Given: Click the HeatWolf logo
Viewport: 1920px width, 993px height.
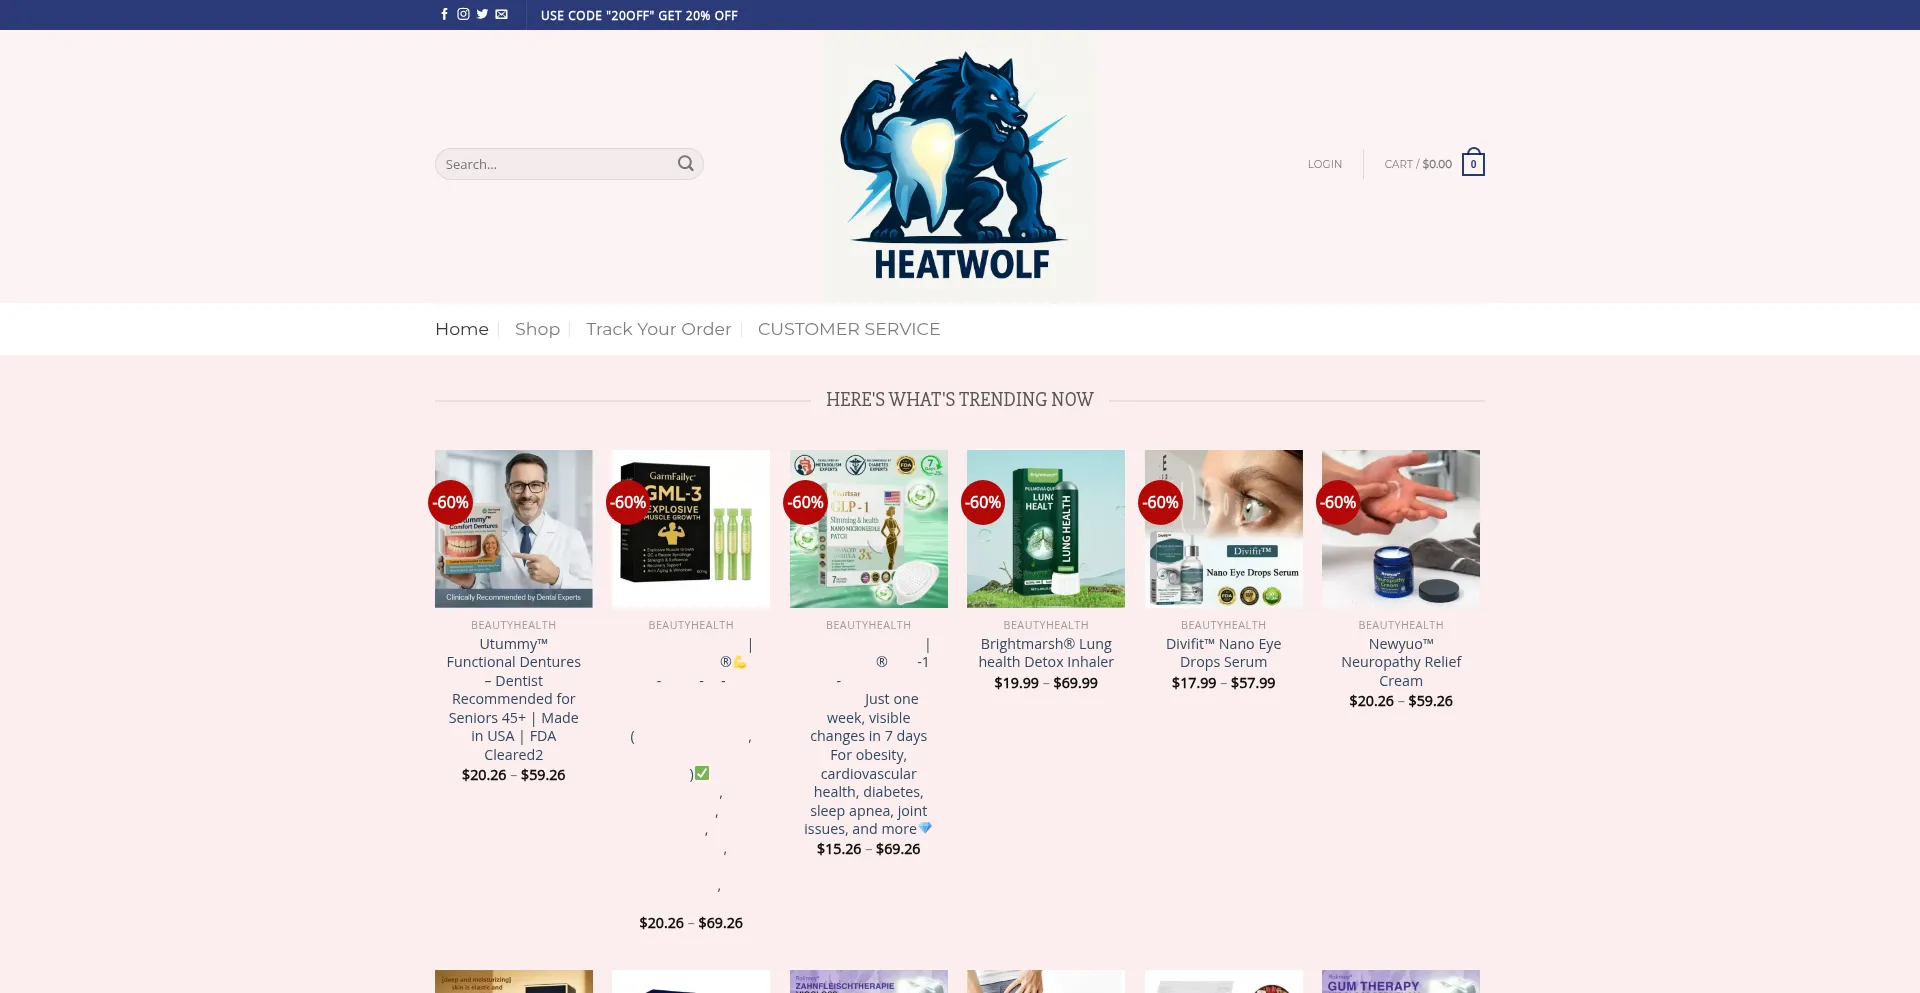Looking at the screenshot, I should [959, 166].
